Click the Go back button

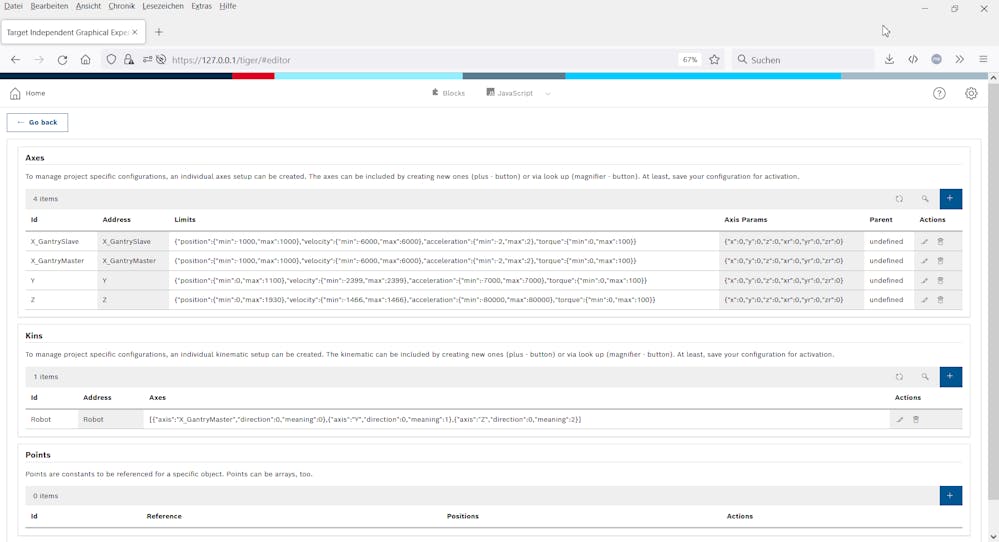[x=37, y=122]
